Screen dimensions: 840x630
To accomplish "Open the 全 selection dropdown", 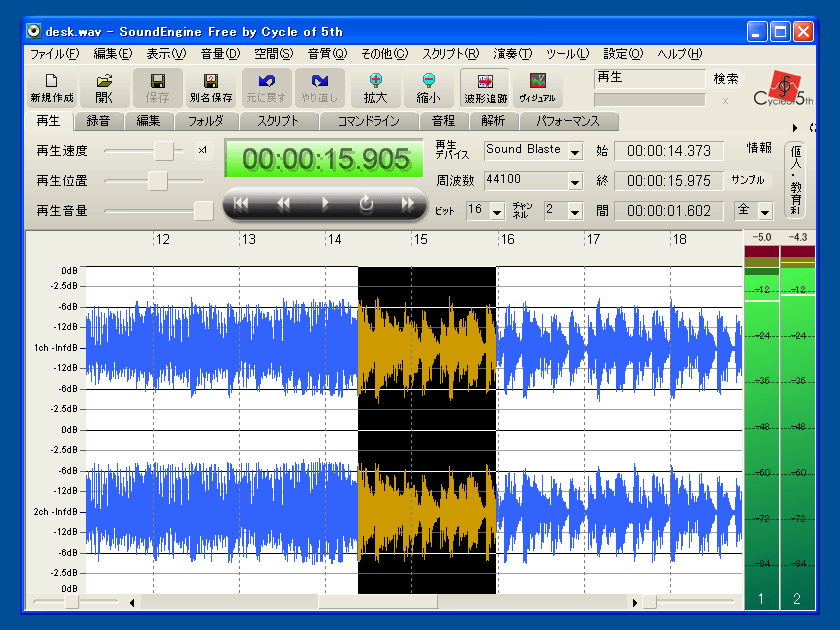I will (765, 212).
